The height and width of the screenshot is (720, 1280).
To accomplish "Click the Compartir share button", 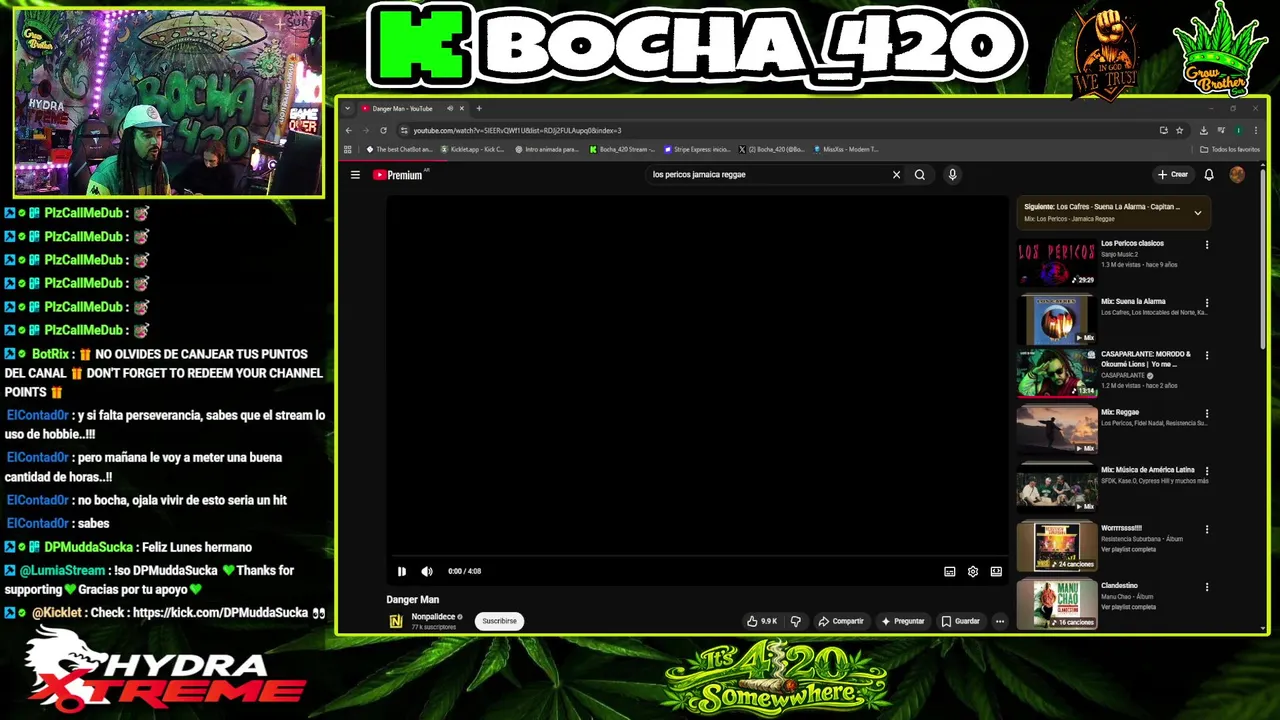I will click(841, 621).
